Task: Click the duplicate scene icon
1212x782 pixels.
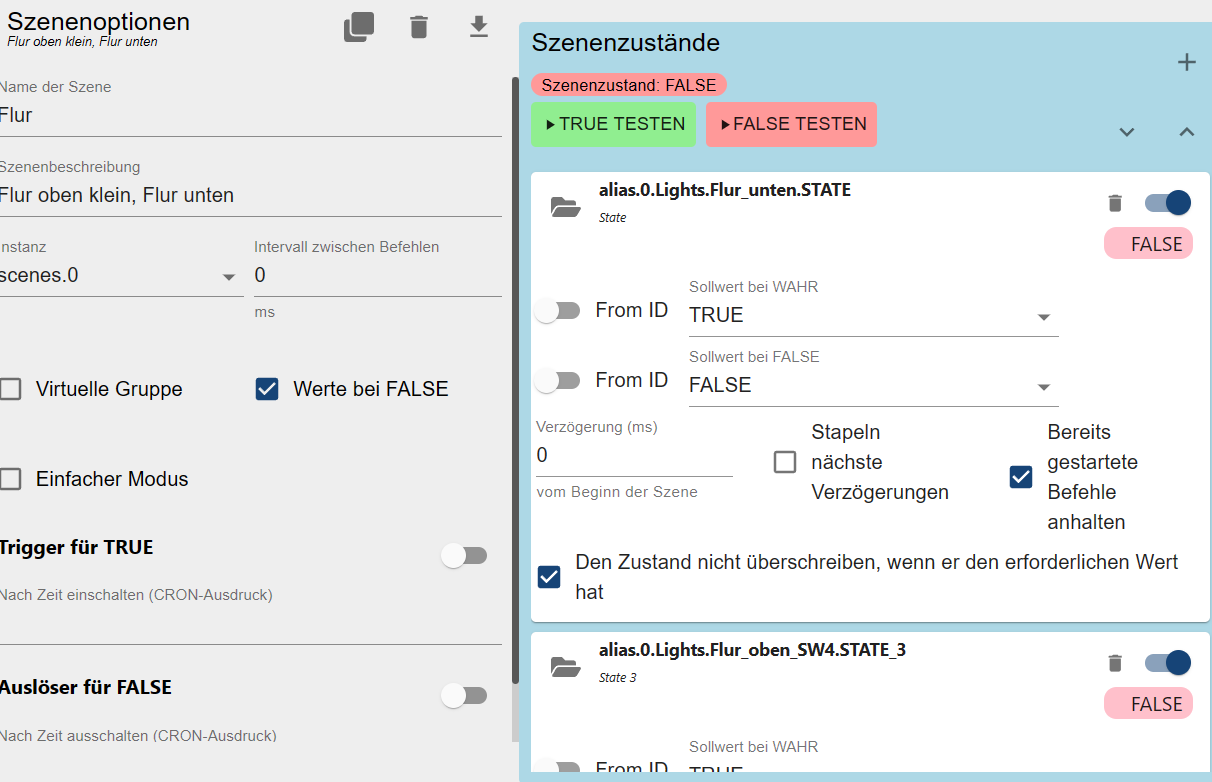Action: pyautogui.click(x=359, y=27)
